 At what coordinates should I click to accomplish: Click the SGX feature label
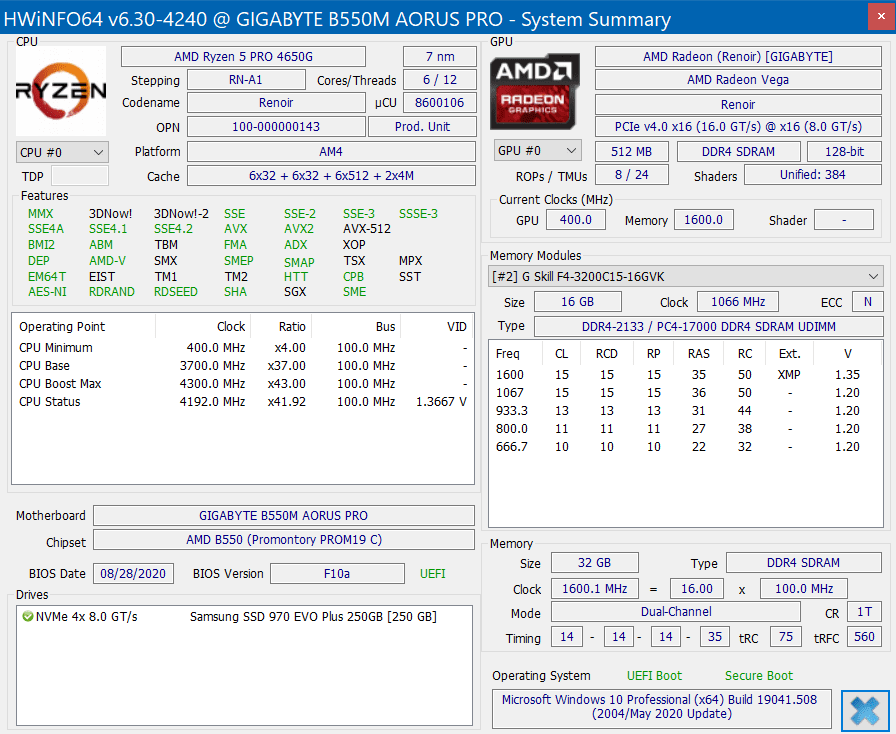click(295, 292)
